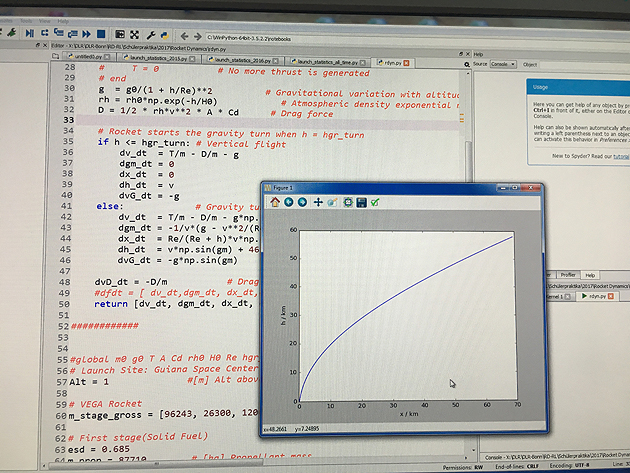Open the View menu in the menu bar

tap(40, 19)
